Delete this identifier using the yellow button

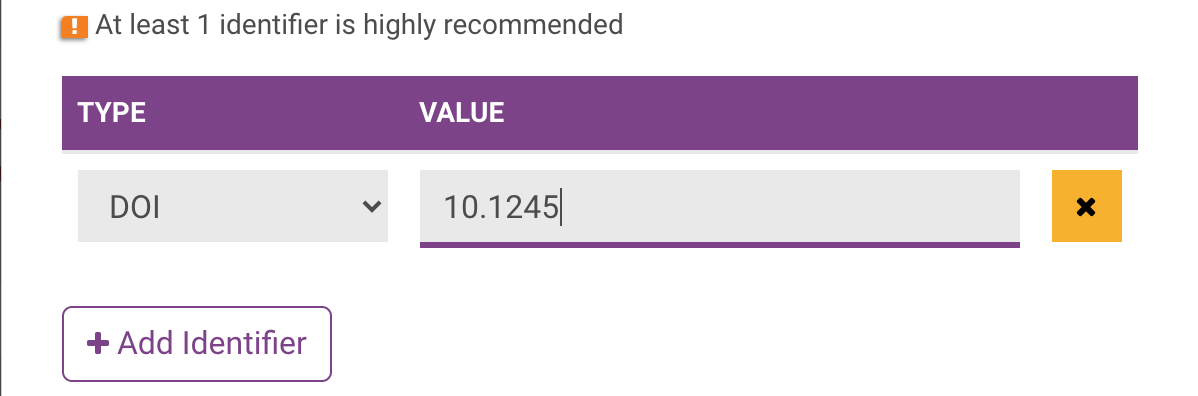pos(1086,206)
